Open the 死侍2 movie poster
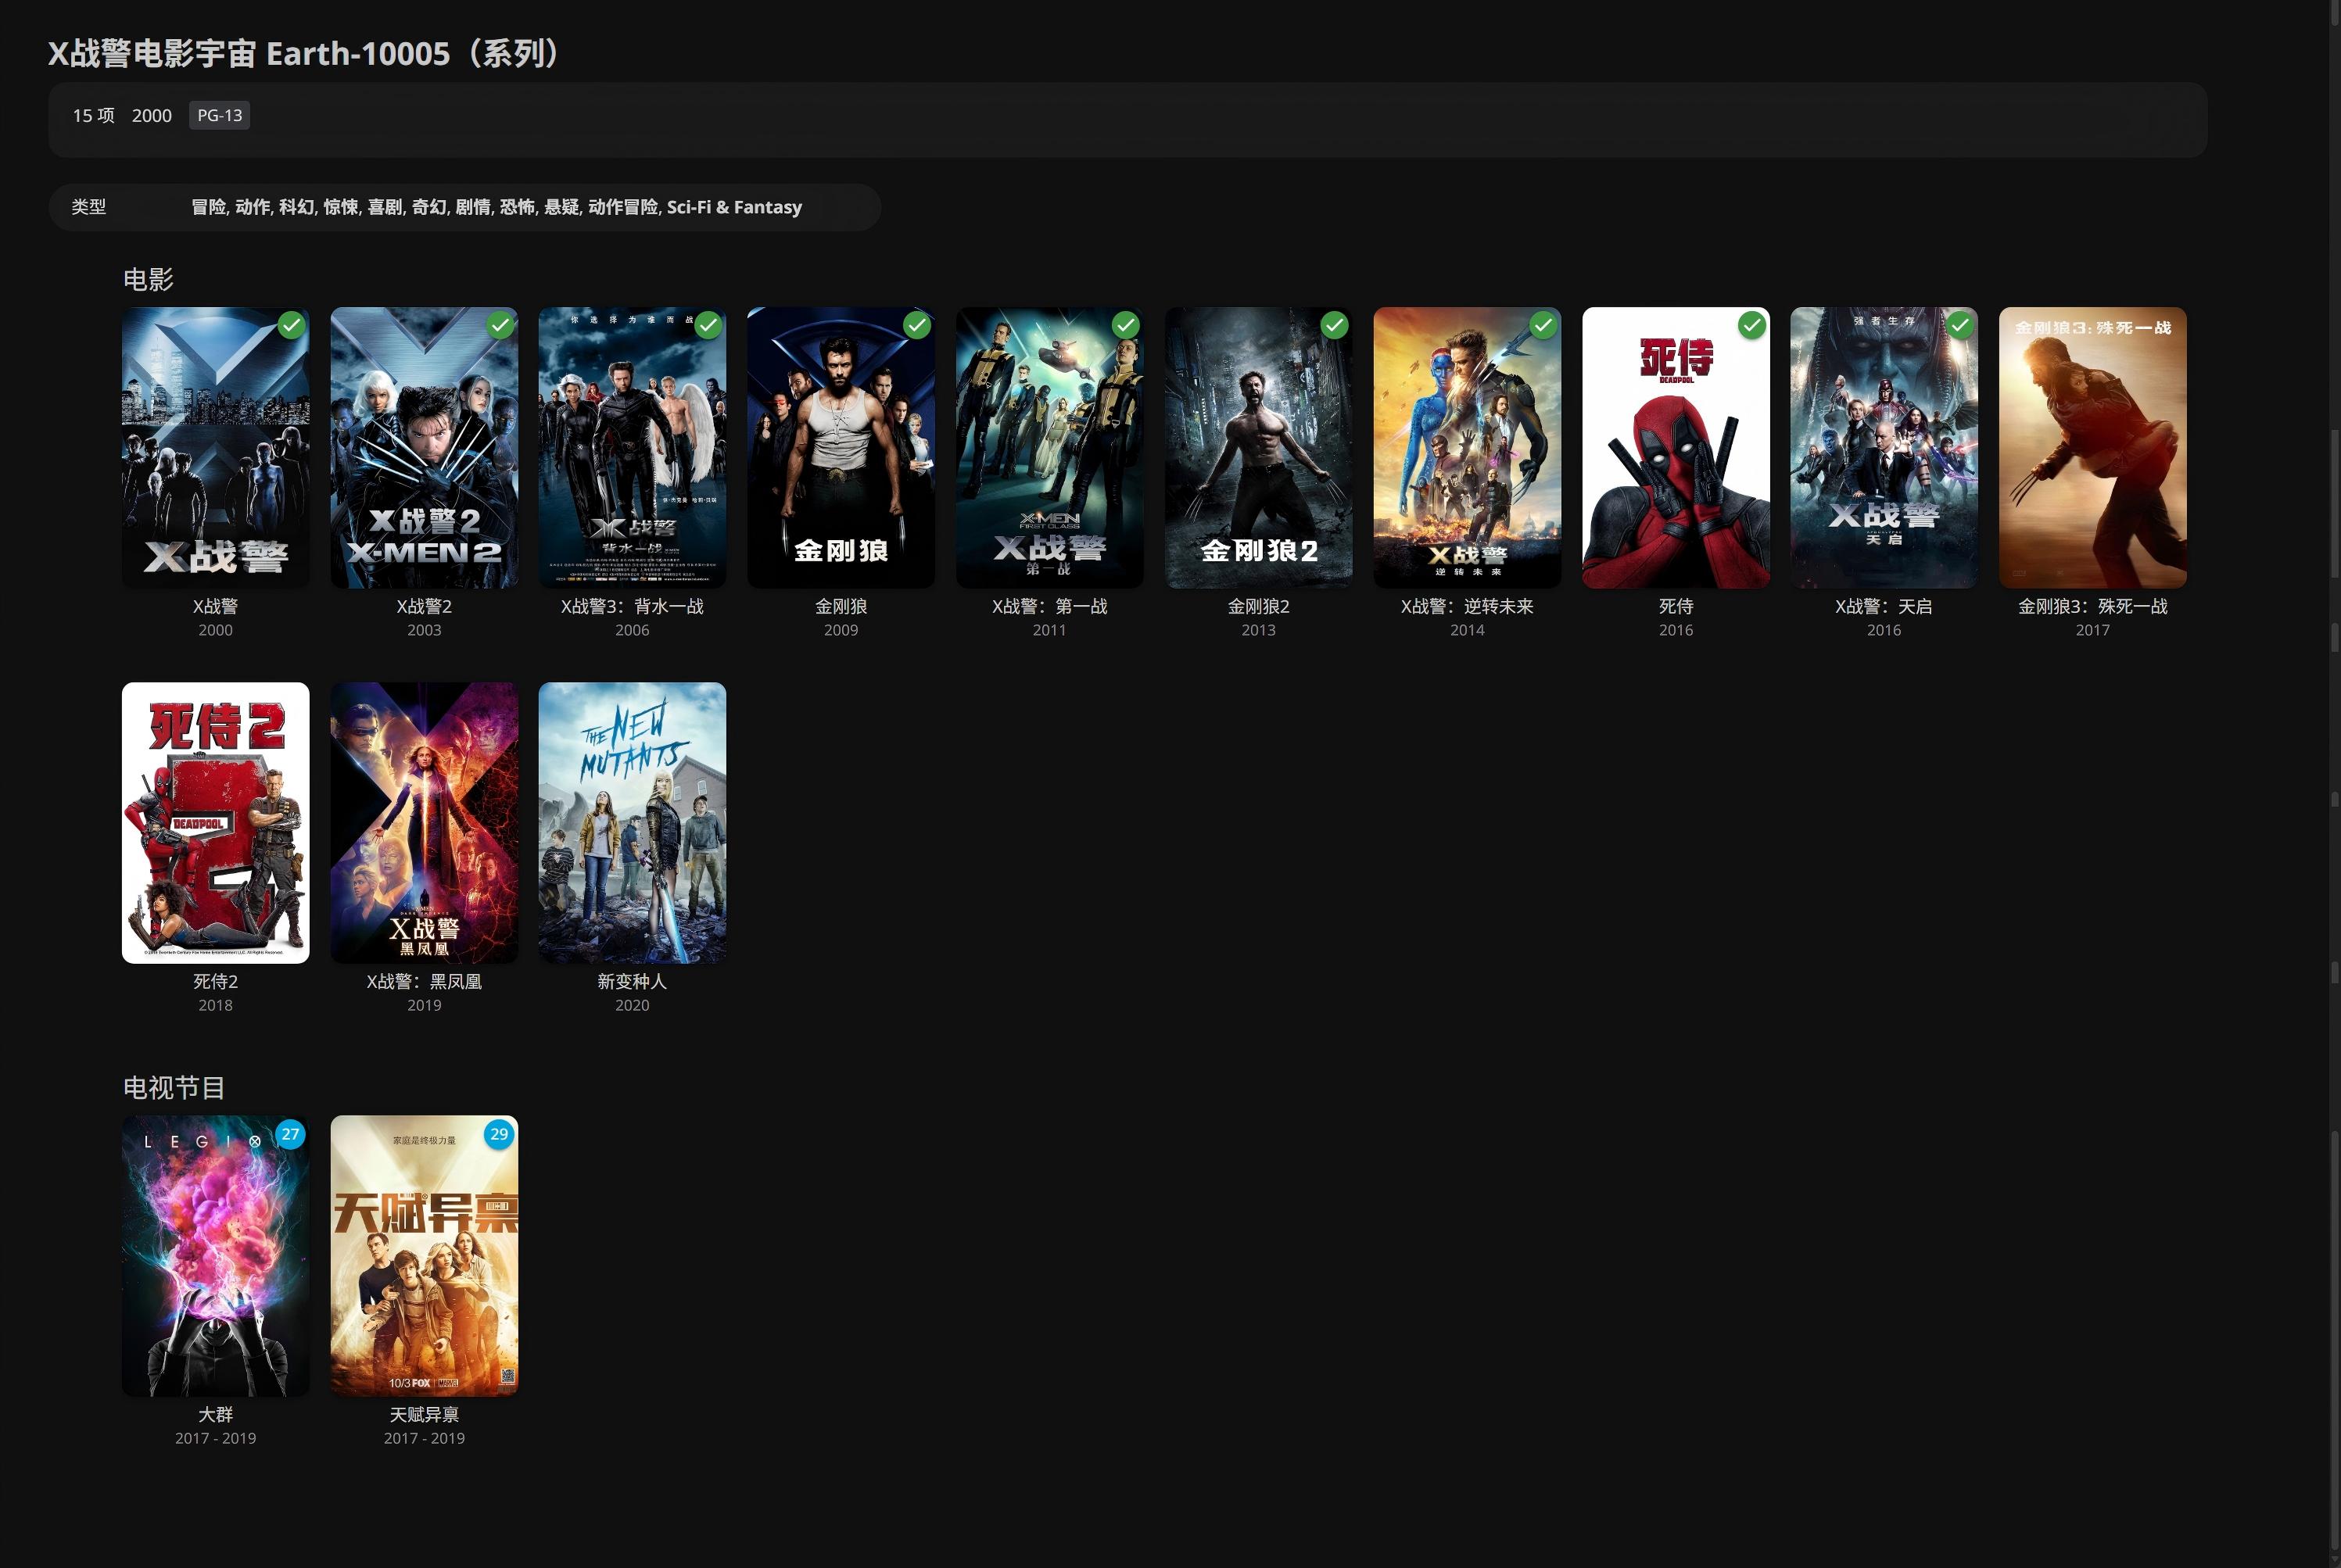 click(x=216, y=823)
